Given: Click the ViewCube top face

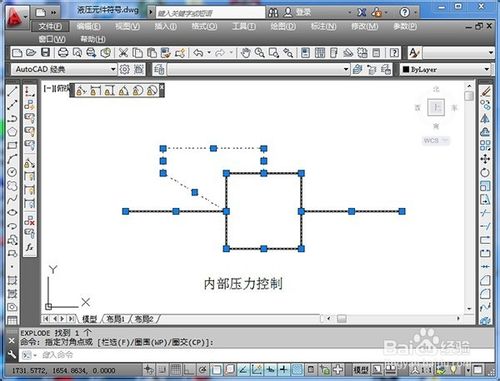Looking at the screenshot, I should pos(436,107).
